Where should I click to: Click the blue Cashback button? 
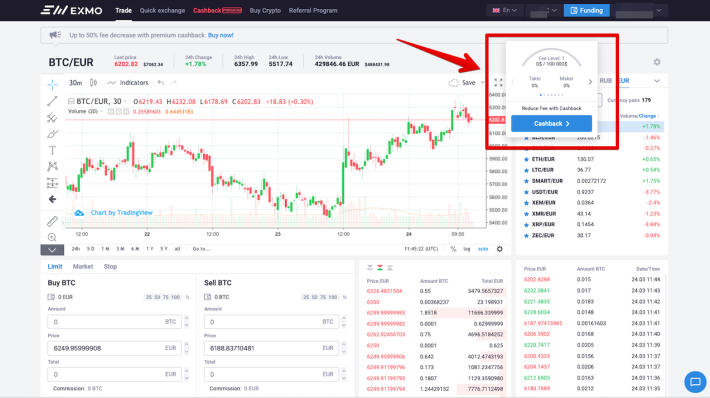551,124
